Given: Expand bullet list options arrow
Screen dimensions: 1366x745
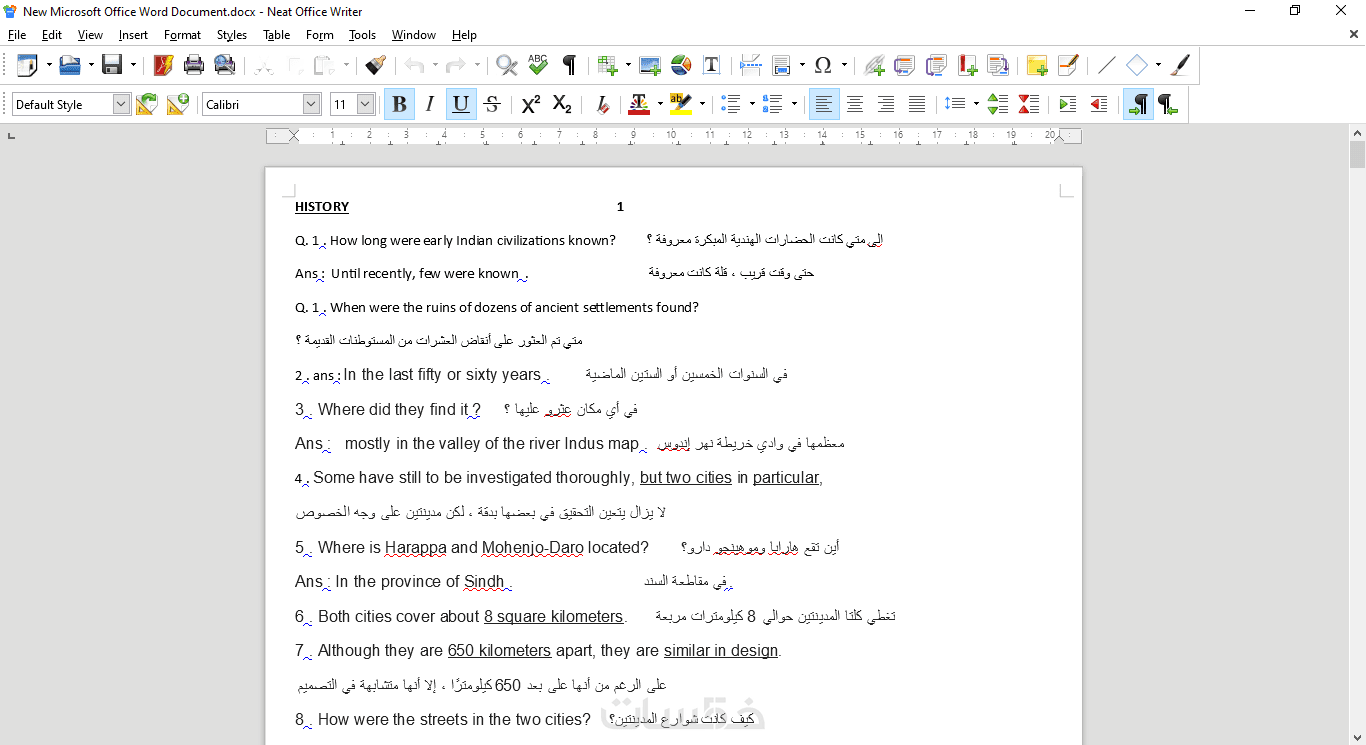Looking at the screenshot, I should point(752,104).
